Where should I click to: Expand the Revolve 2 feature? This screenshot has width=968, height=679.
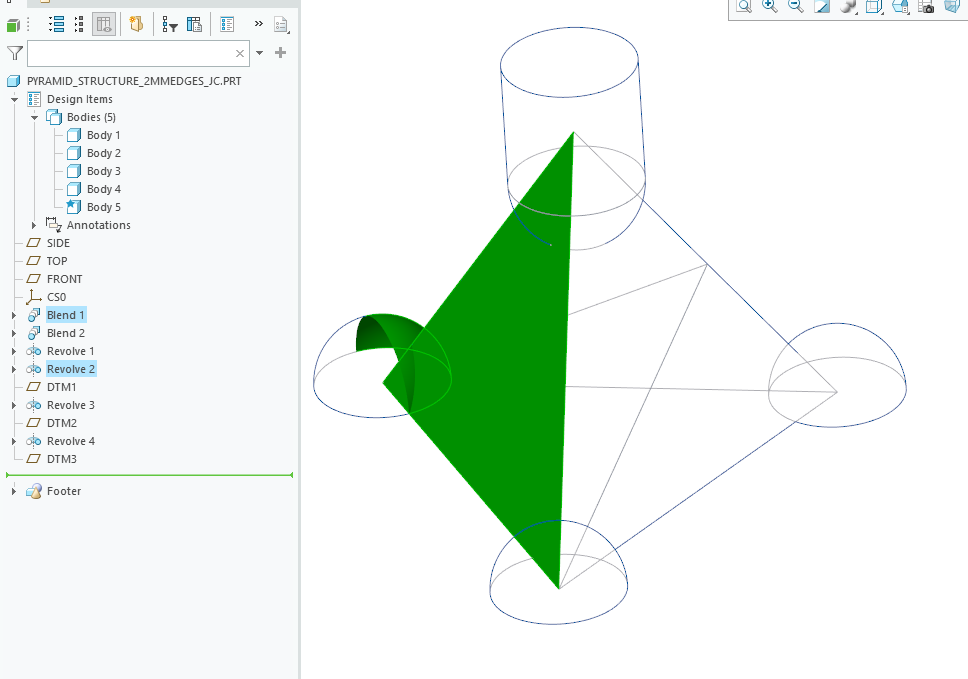(x=14, y=369)
